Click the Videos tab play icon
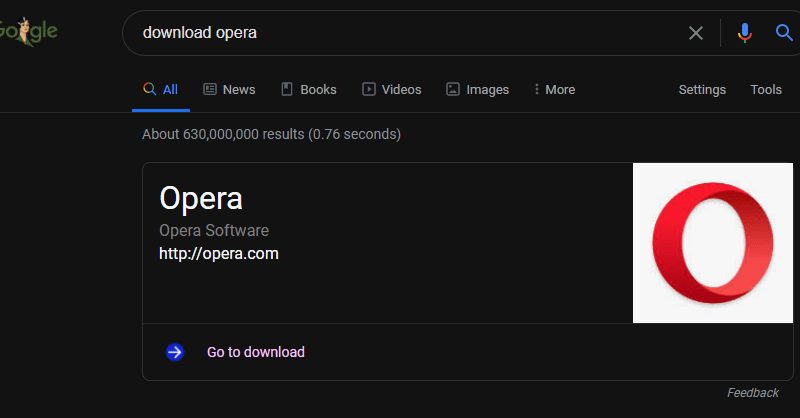This screenshot has height=418, width=800. (368, 89)
